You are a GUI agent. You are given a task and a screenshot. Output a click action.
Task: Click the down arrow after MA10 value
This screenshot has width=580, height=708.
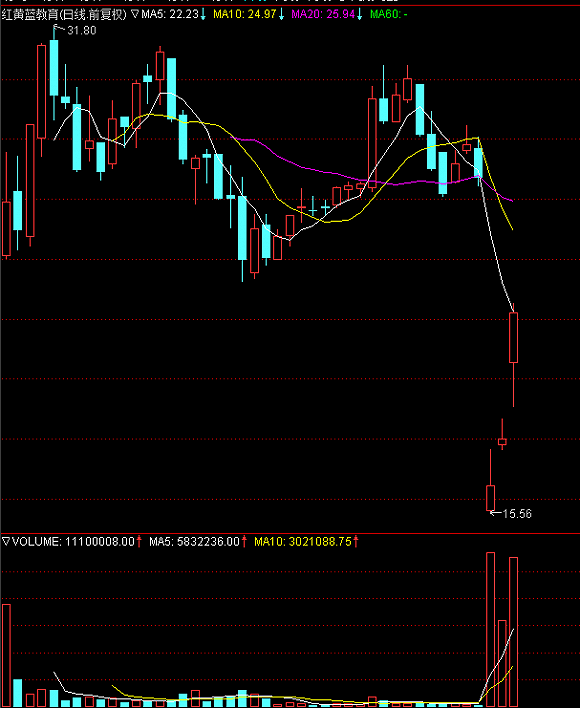point(281,14)
